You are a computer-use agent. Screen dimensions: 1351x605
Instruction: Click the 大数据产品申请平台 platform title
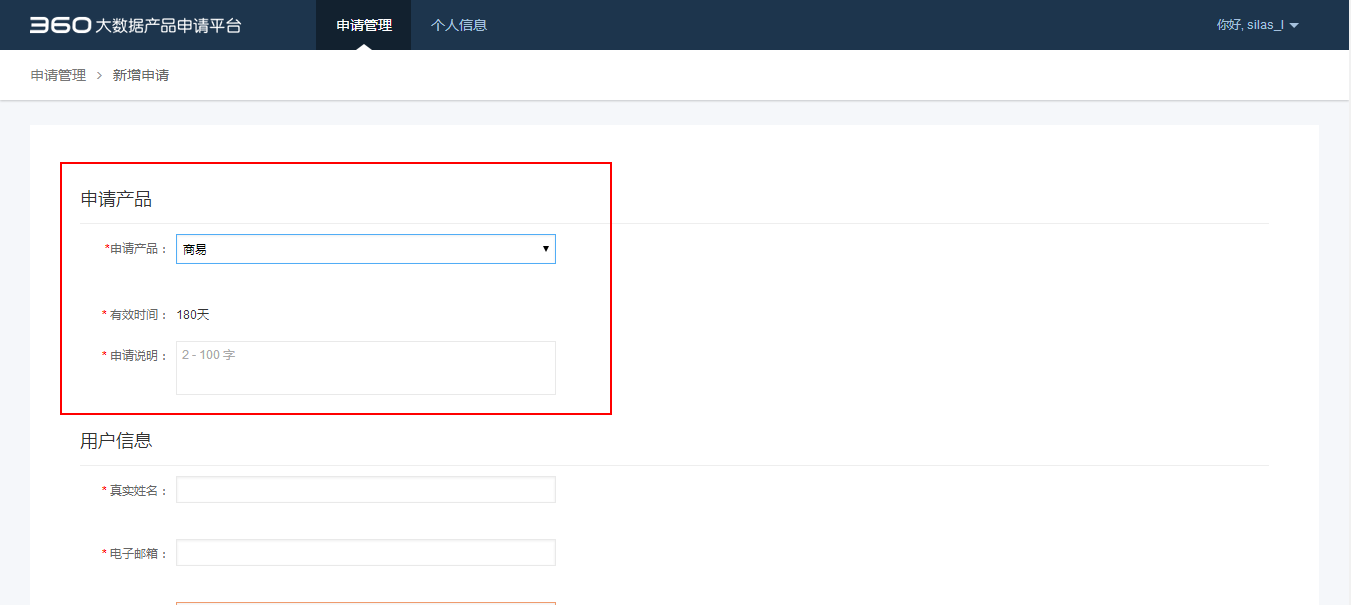(168, 26)
